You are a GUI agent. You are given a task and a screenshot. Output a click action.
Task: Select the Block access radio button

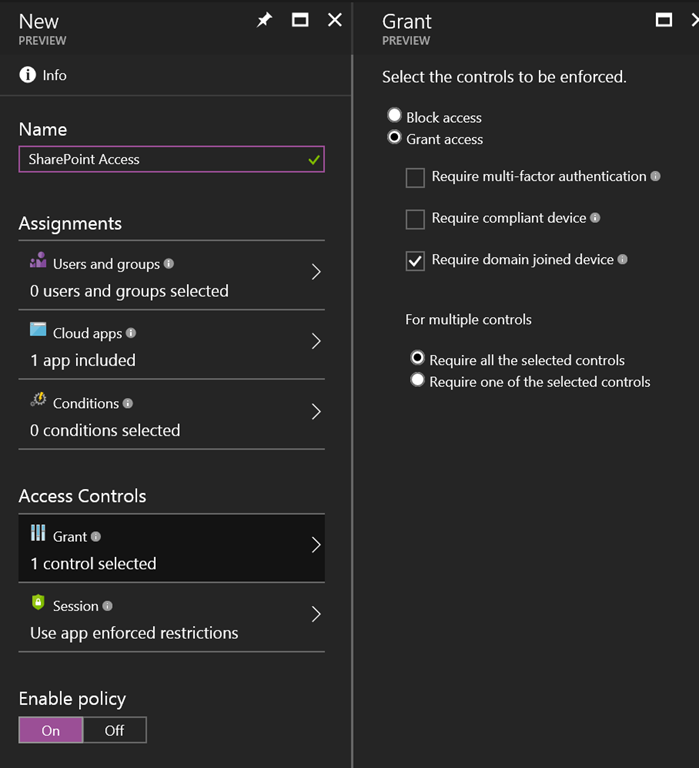pyautogui.click(x=395, y=116)
